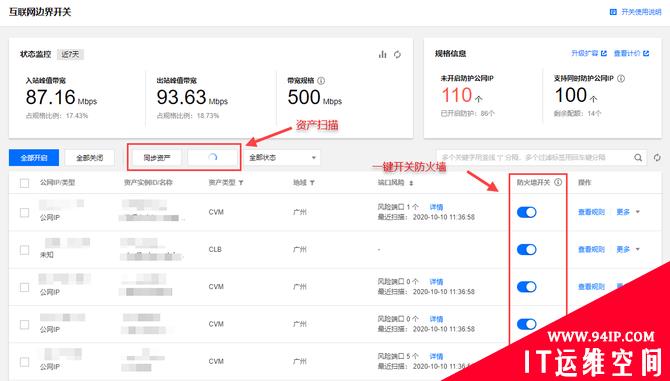The width and height of the screenshot is (670, 381).
Task: Click the 100 supported IP count
Action: coord(571,95)
